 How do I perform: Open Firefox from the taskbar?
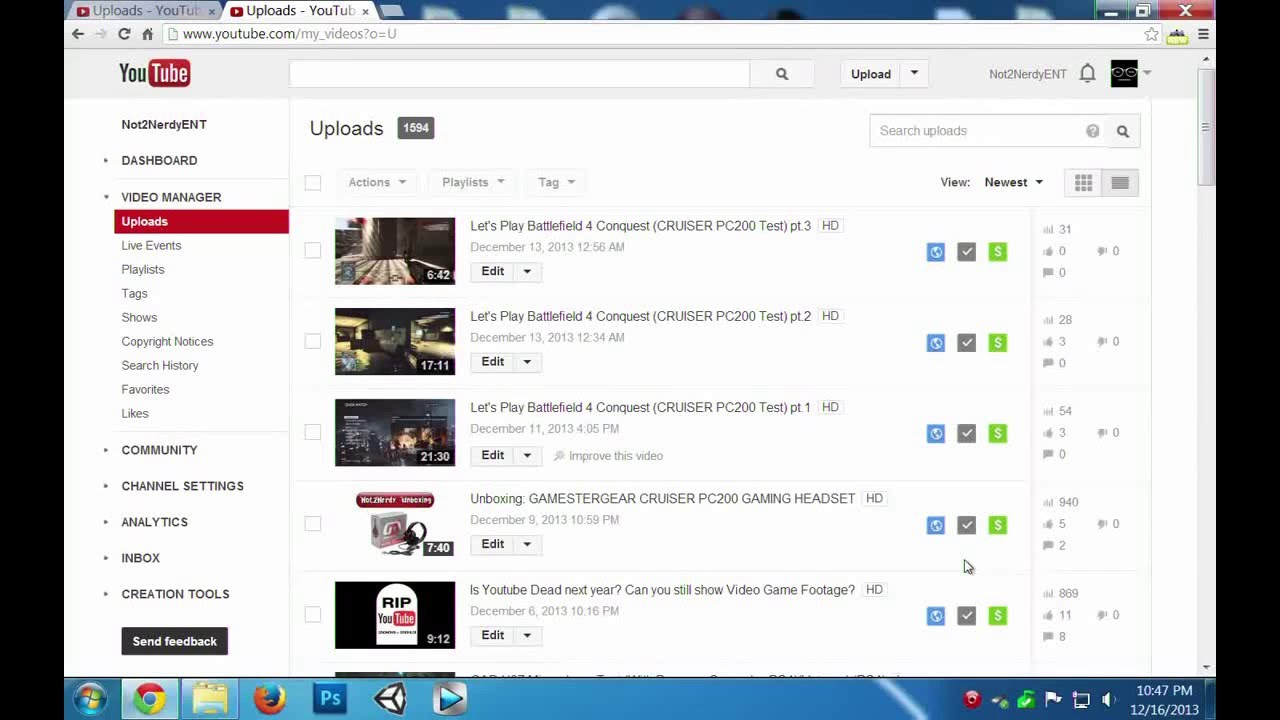(x=270, y=698)
